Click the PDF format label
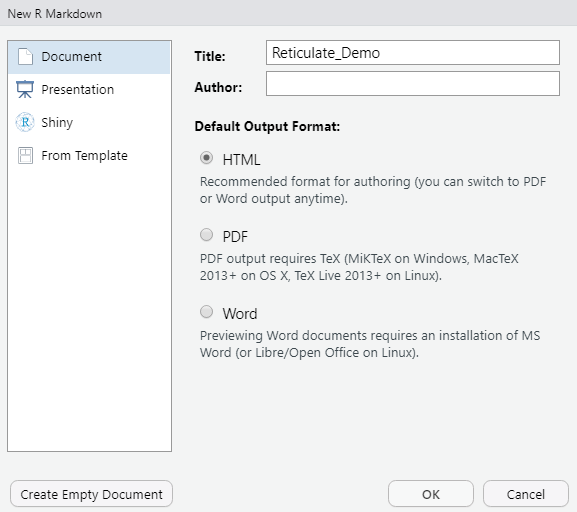 tap(235, 237)
